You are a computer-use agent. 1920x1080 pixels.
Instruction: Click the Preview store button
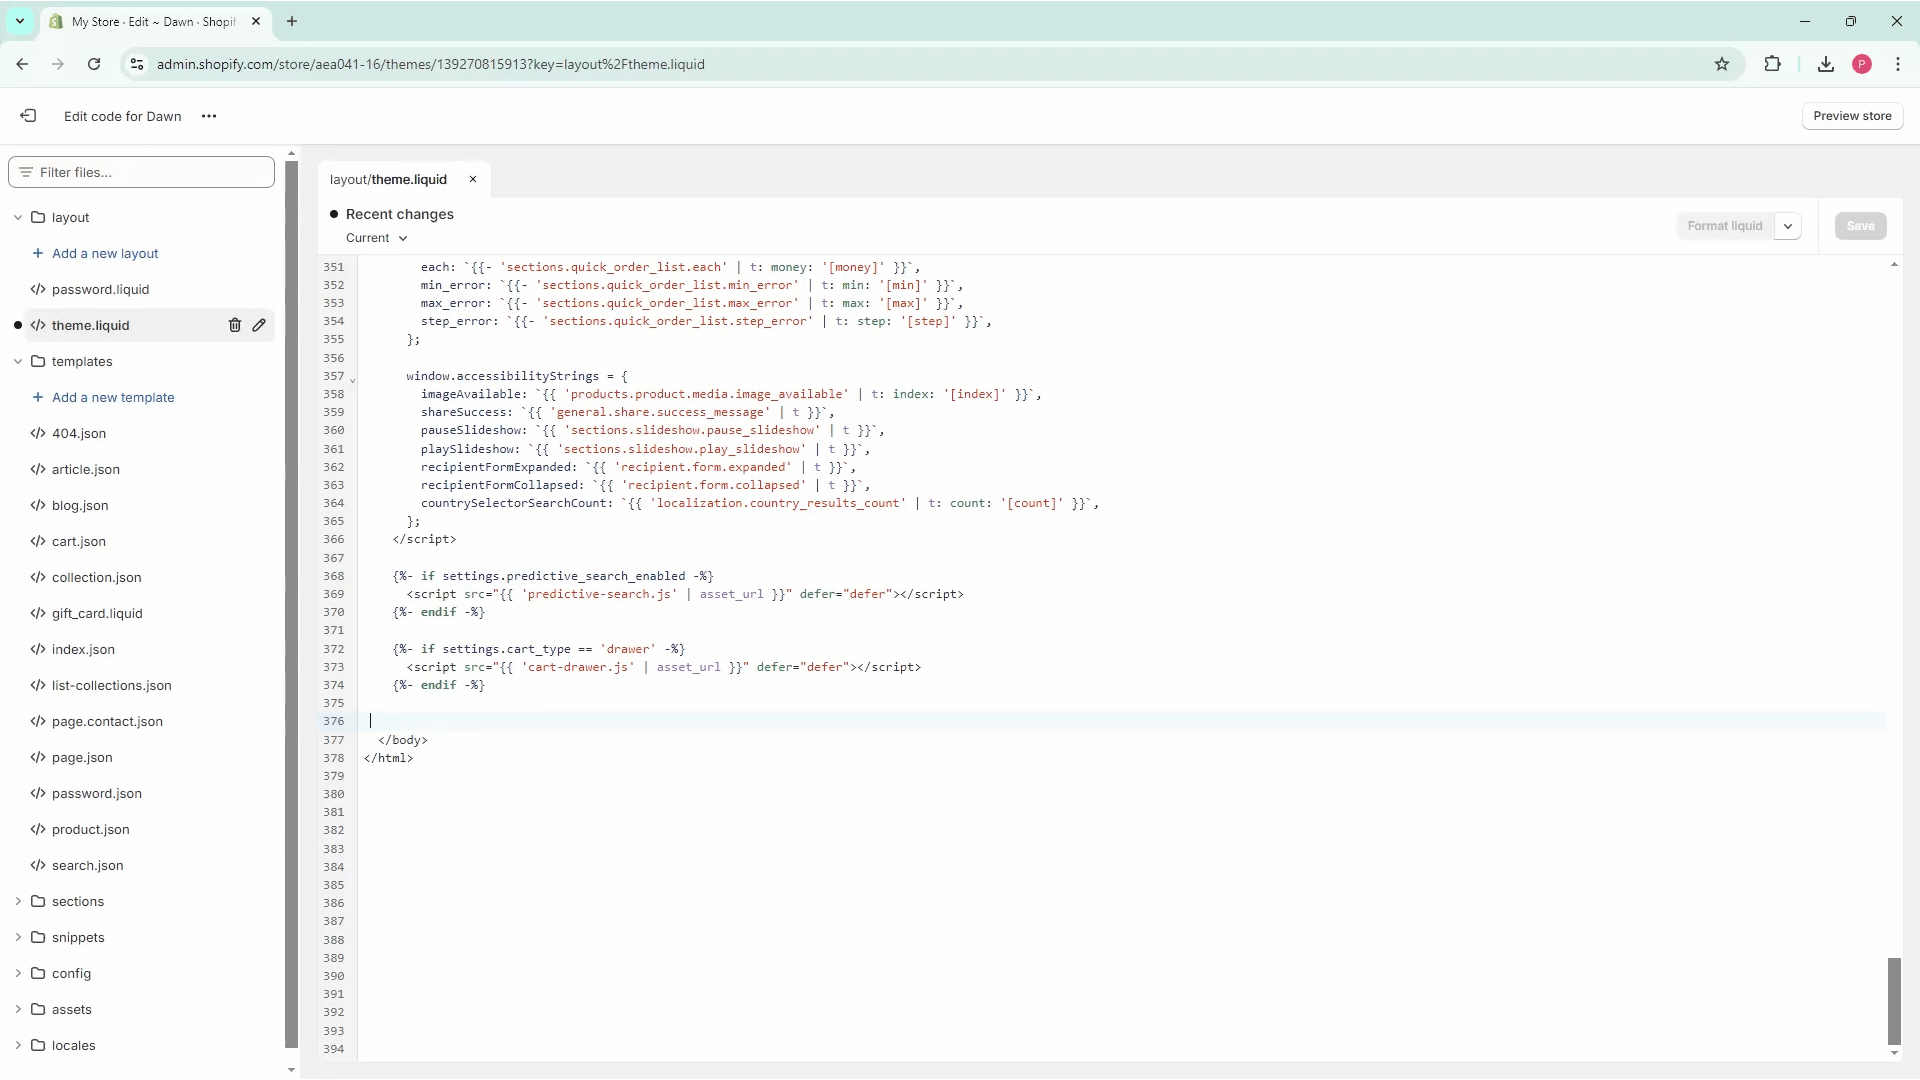tap(1852, 116)
